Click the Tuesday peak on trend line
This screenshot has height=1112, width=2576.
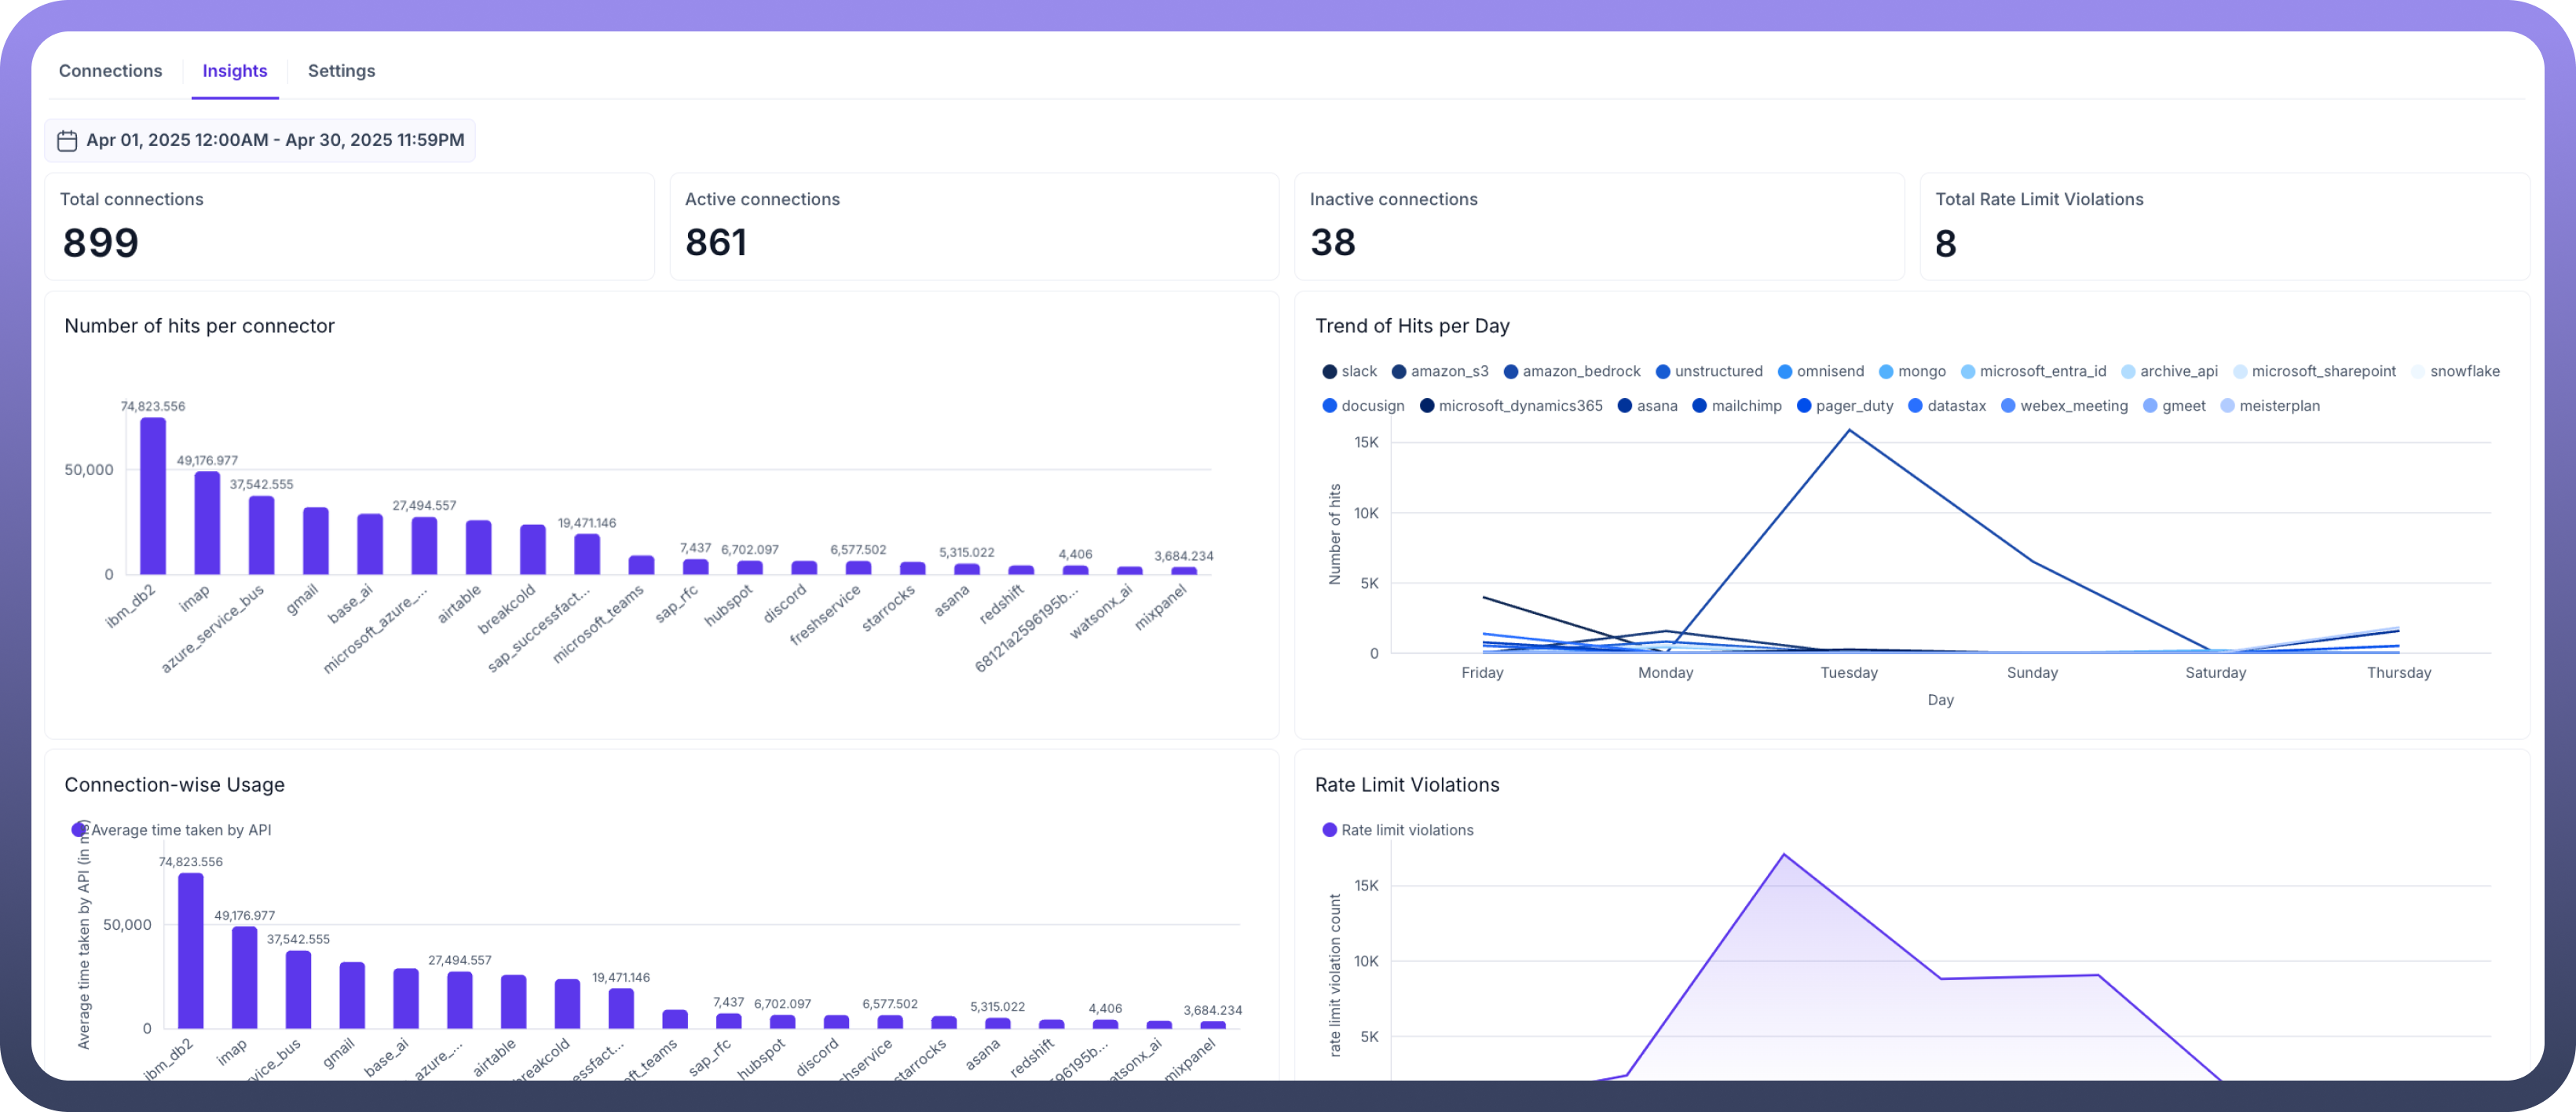1849,431
